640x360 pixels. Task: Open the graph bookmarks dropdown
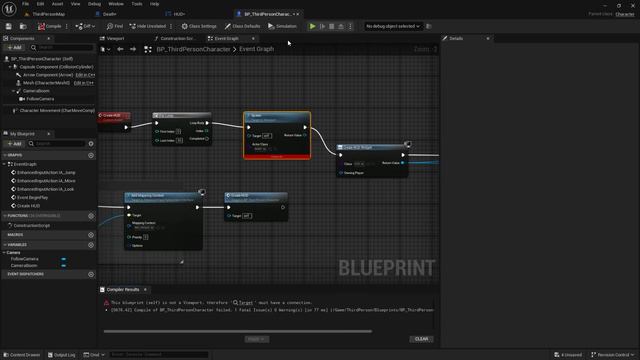tap(105, 49)
